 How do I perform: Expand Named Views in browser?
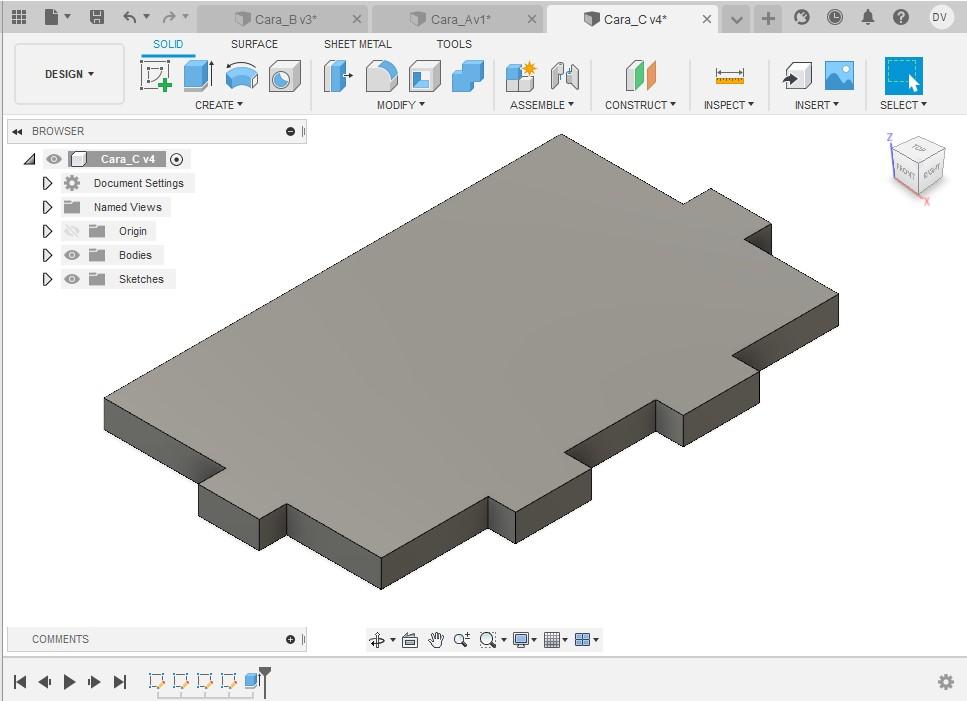(47, 207)
